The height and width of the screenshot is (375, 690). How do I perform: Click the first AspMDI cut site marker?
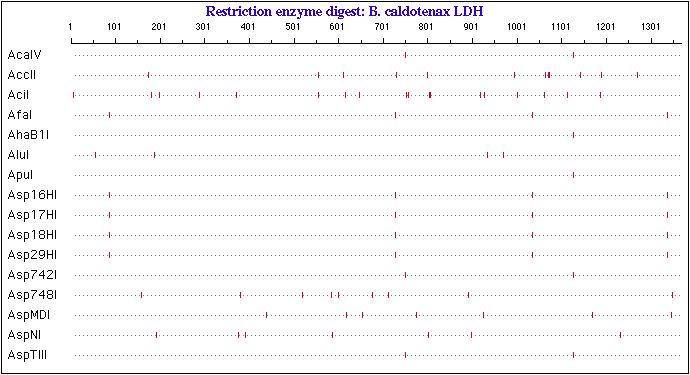(x=266, y=315)
